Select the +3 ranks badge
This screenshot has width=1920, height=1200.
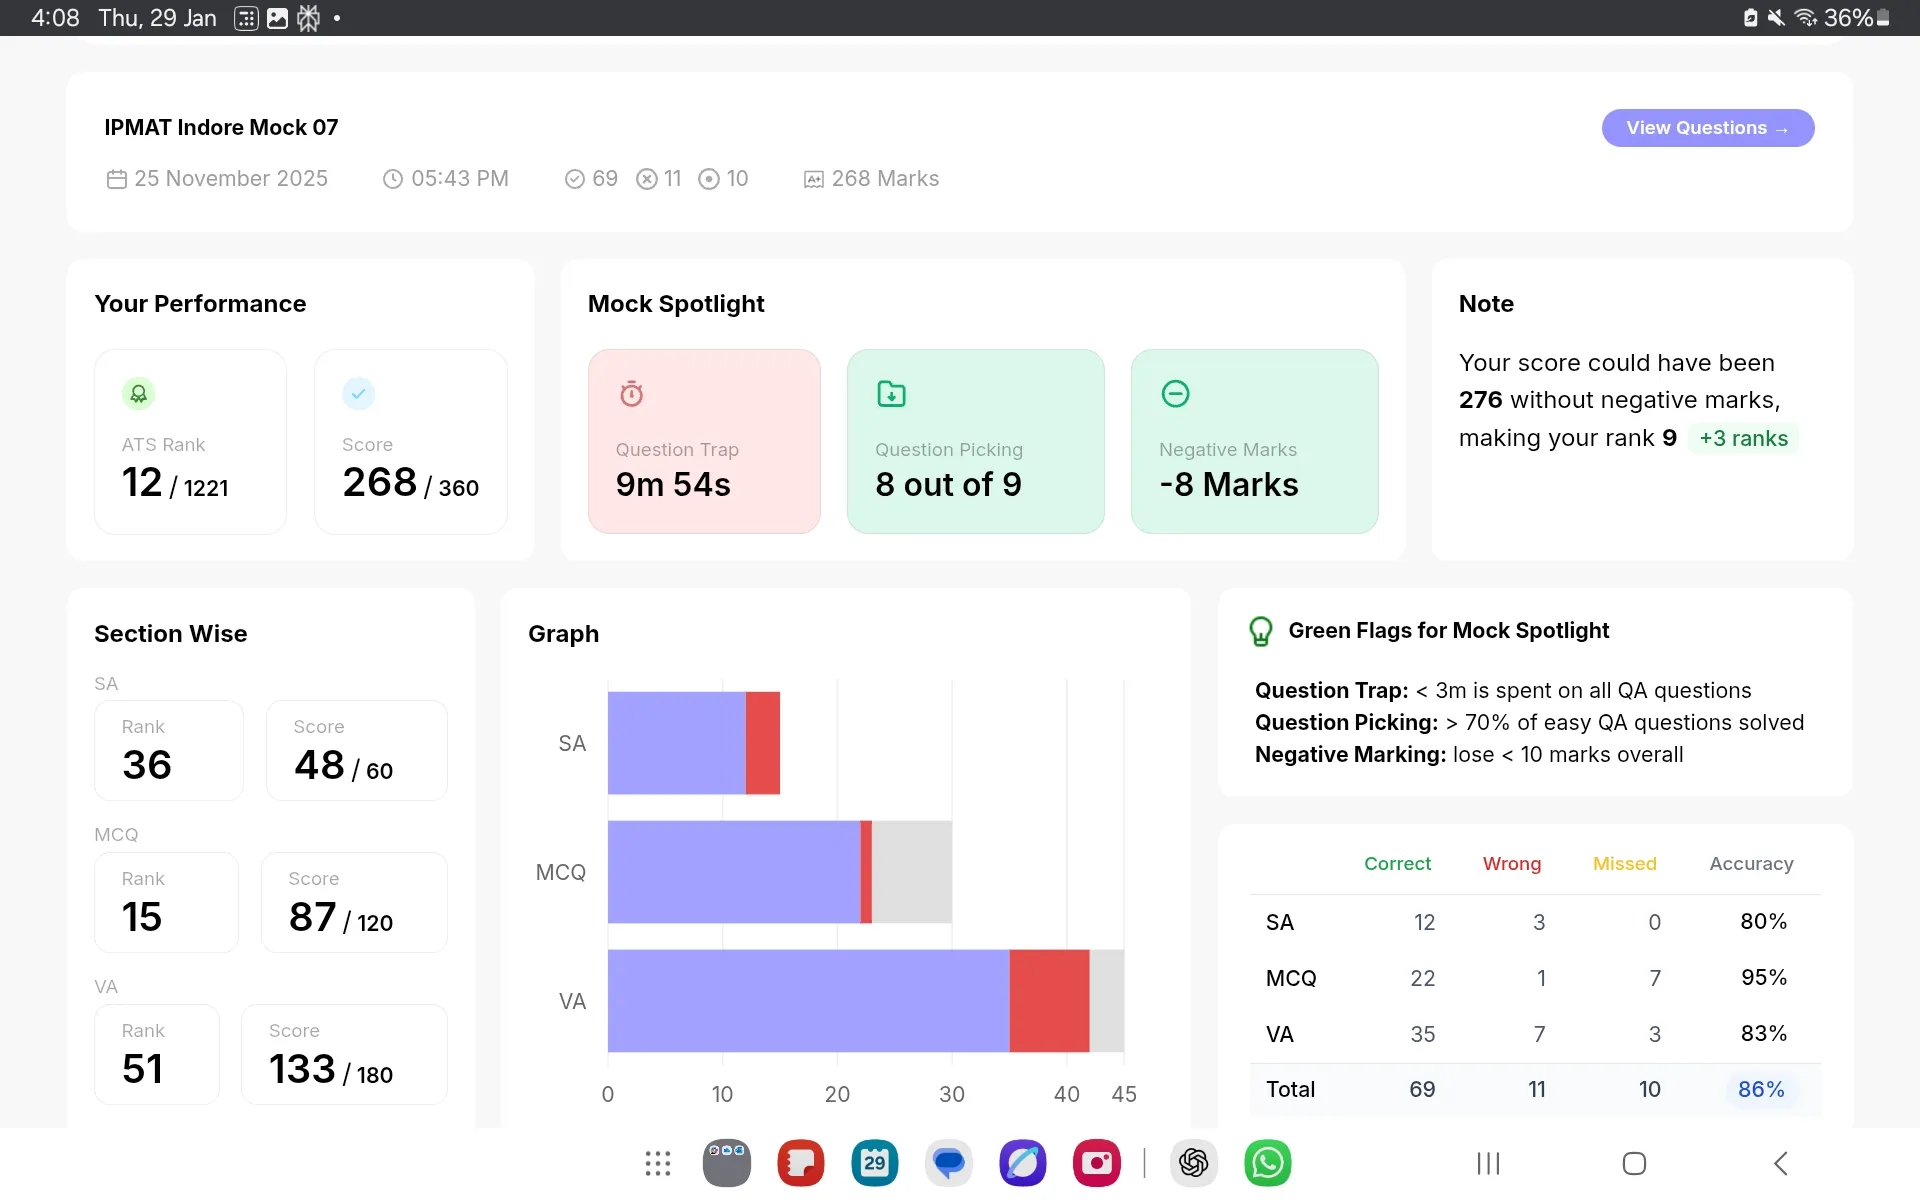click(1743, 438)
